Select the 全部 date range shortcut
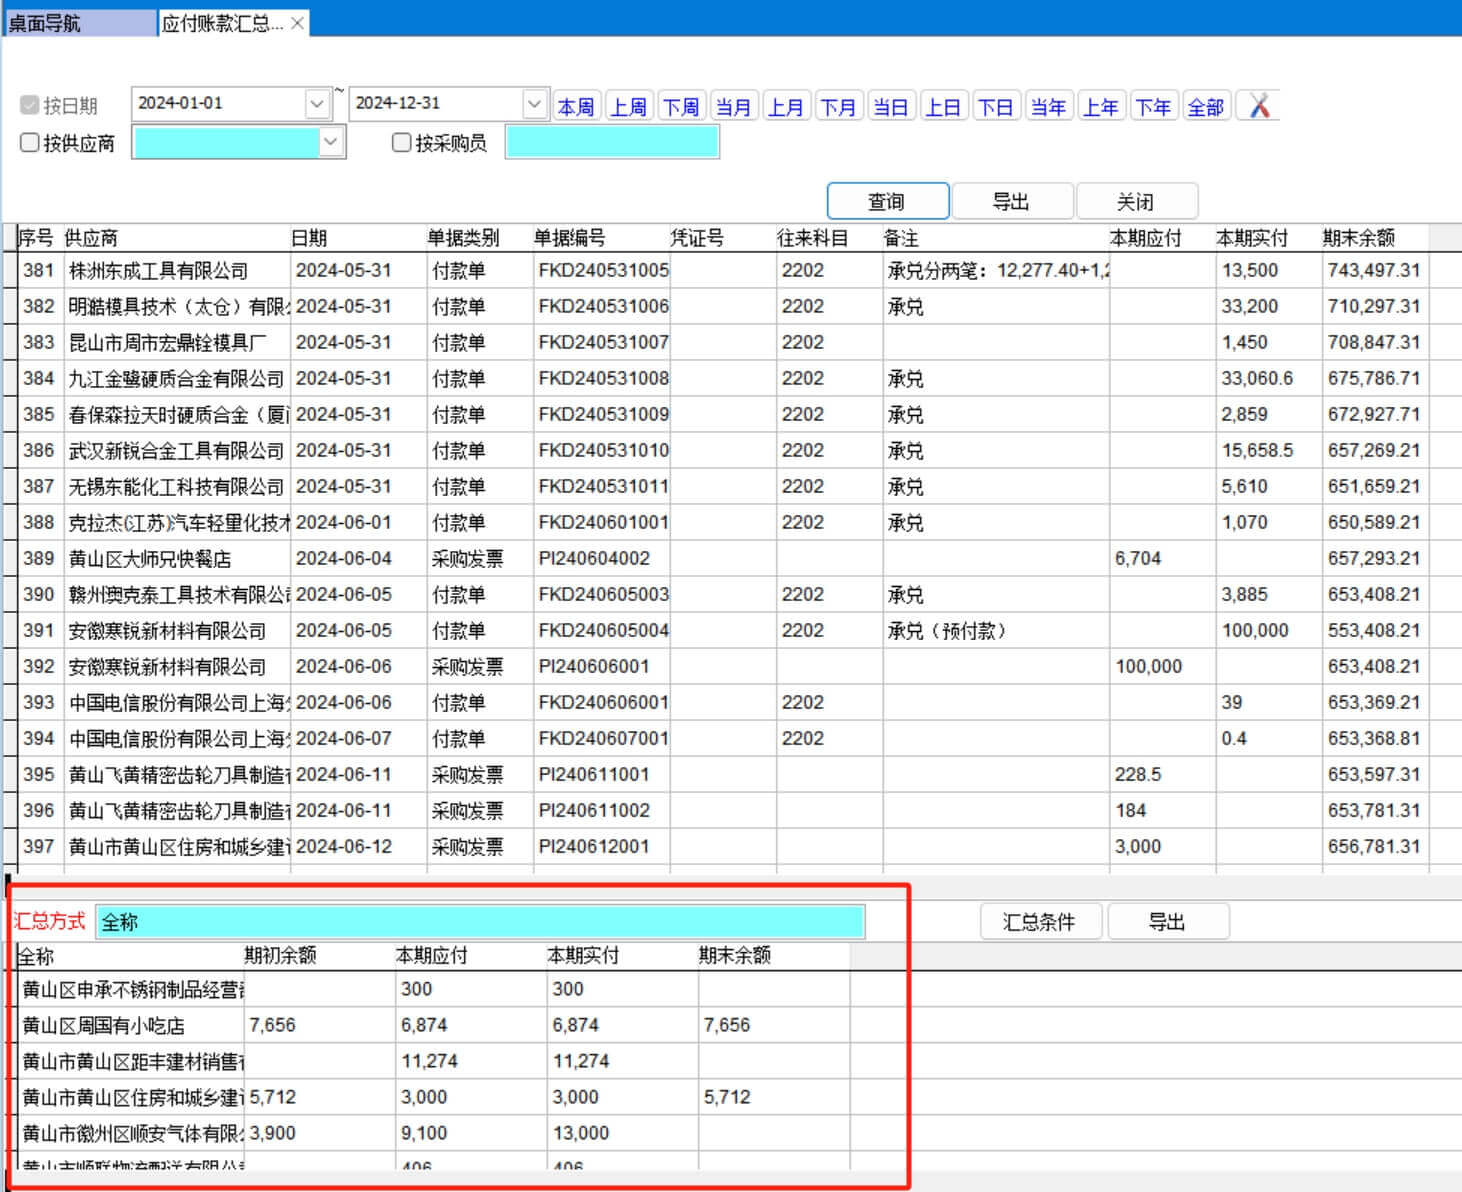The height and width of the screenshot is (1192, 1462). click(1205, 107)
